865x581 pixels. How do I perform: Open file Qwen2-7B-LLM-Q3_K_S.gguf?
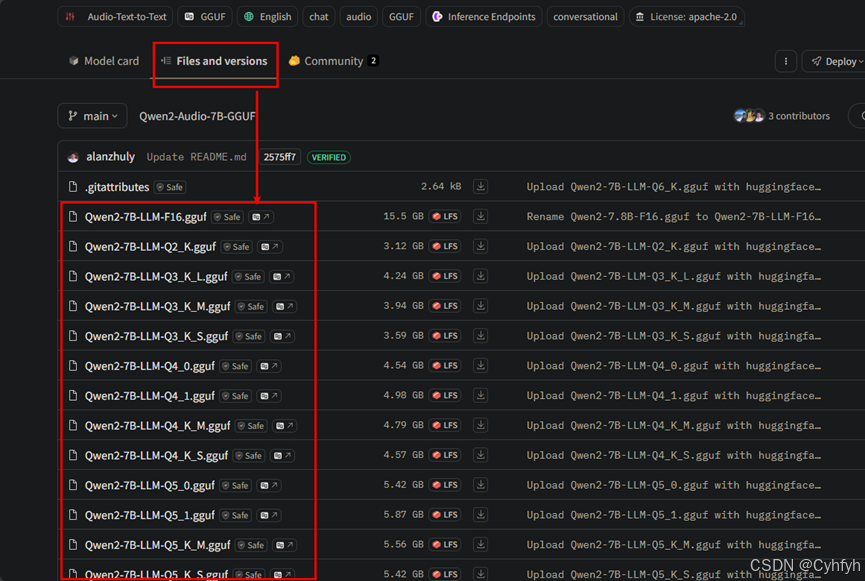point(156,336)
